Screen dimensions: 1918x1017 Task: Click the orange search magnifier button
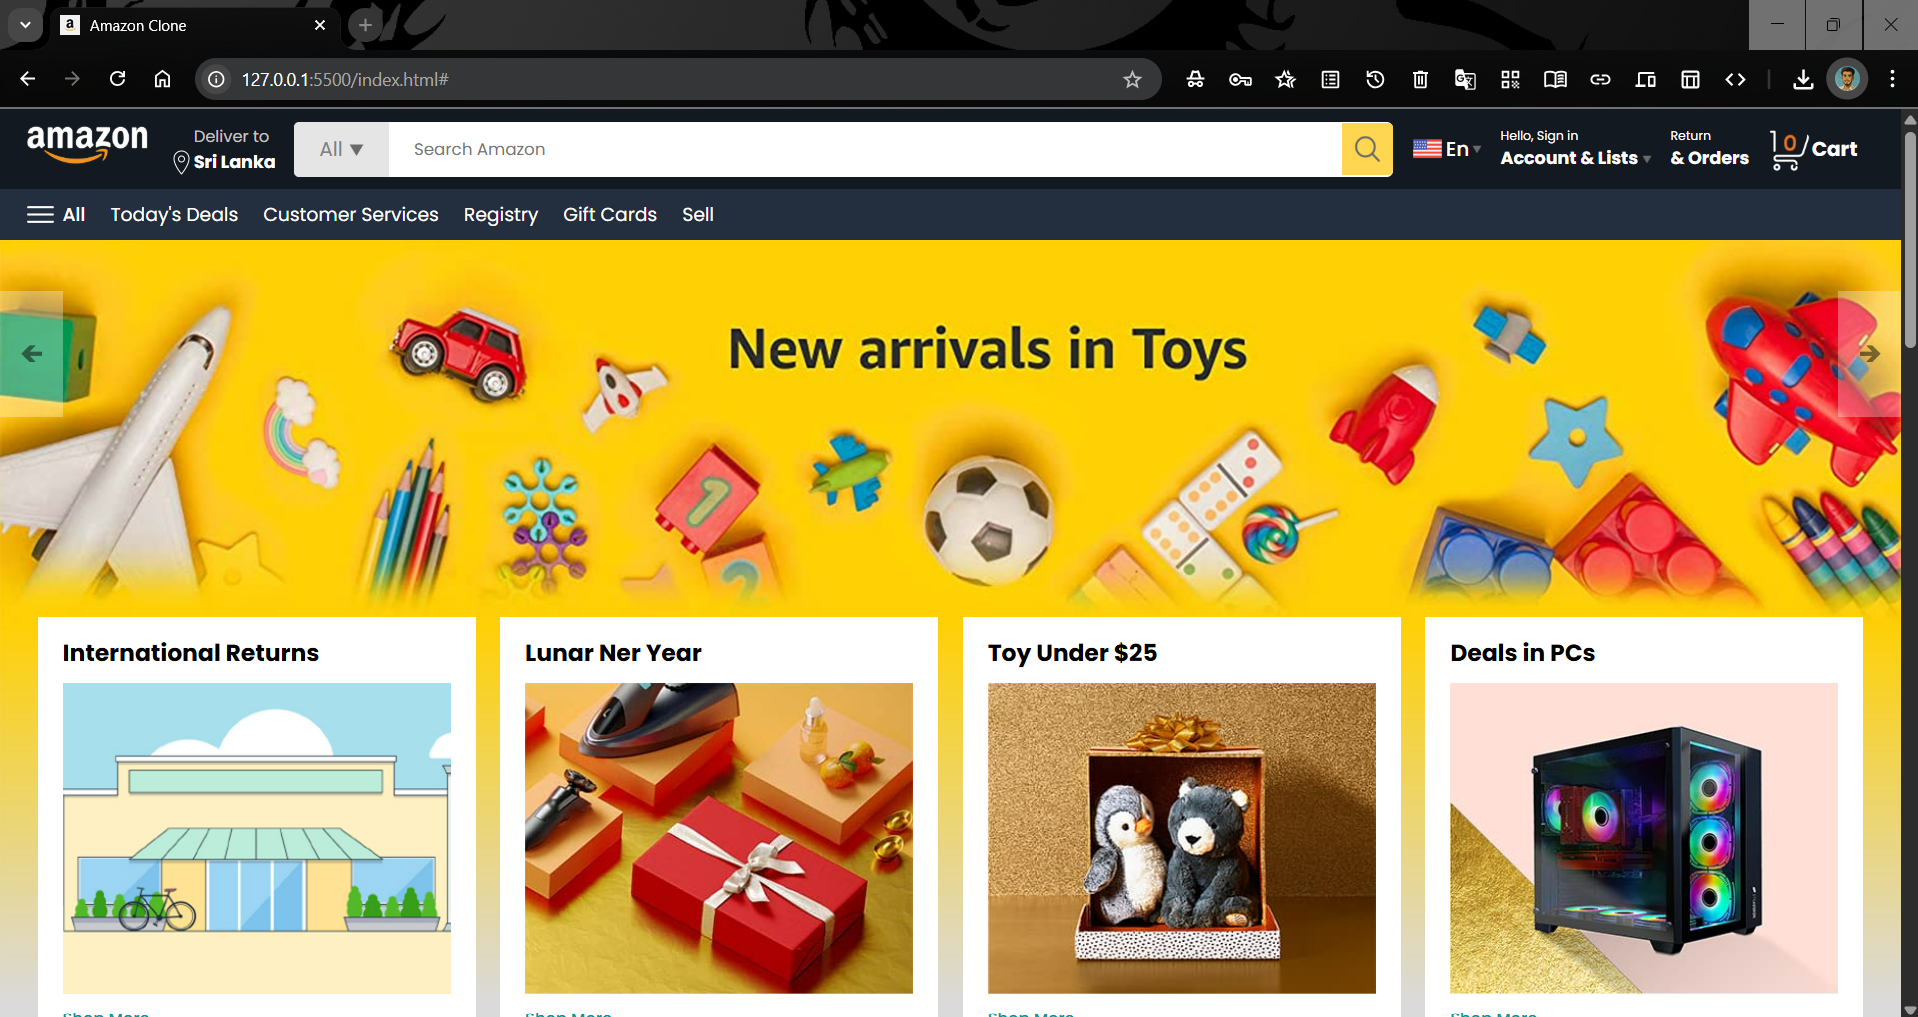coord(1366,149)
